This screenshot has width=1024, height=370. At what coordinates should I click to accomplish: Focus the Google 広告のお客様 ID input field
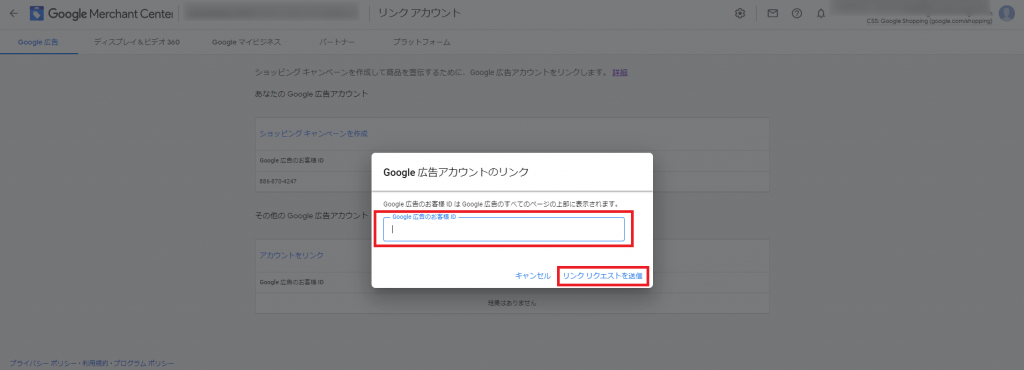pos(504,229)
